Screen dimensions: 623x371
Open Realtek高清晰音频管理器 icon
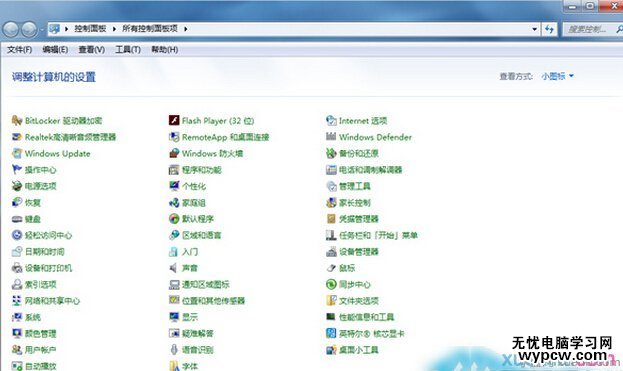tap(17, 137)
